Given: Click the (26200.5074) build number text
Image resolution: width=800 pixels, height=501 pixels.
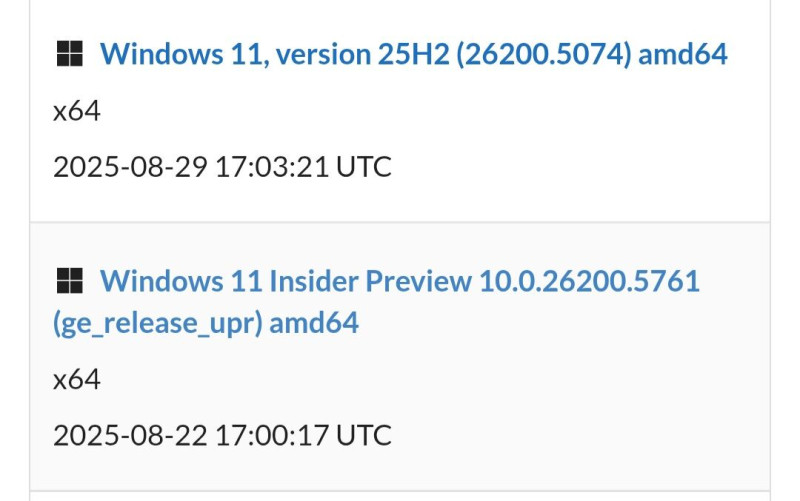Looking at the screenshot, I should click(x=543, y=54).
